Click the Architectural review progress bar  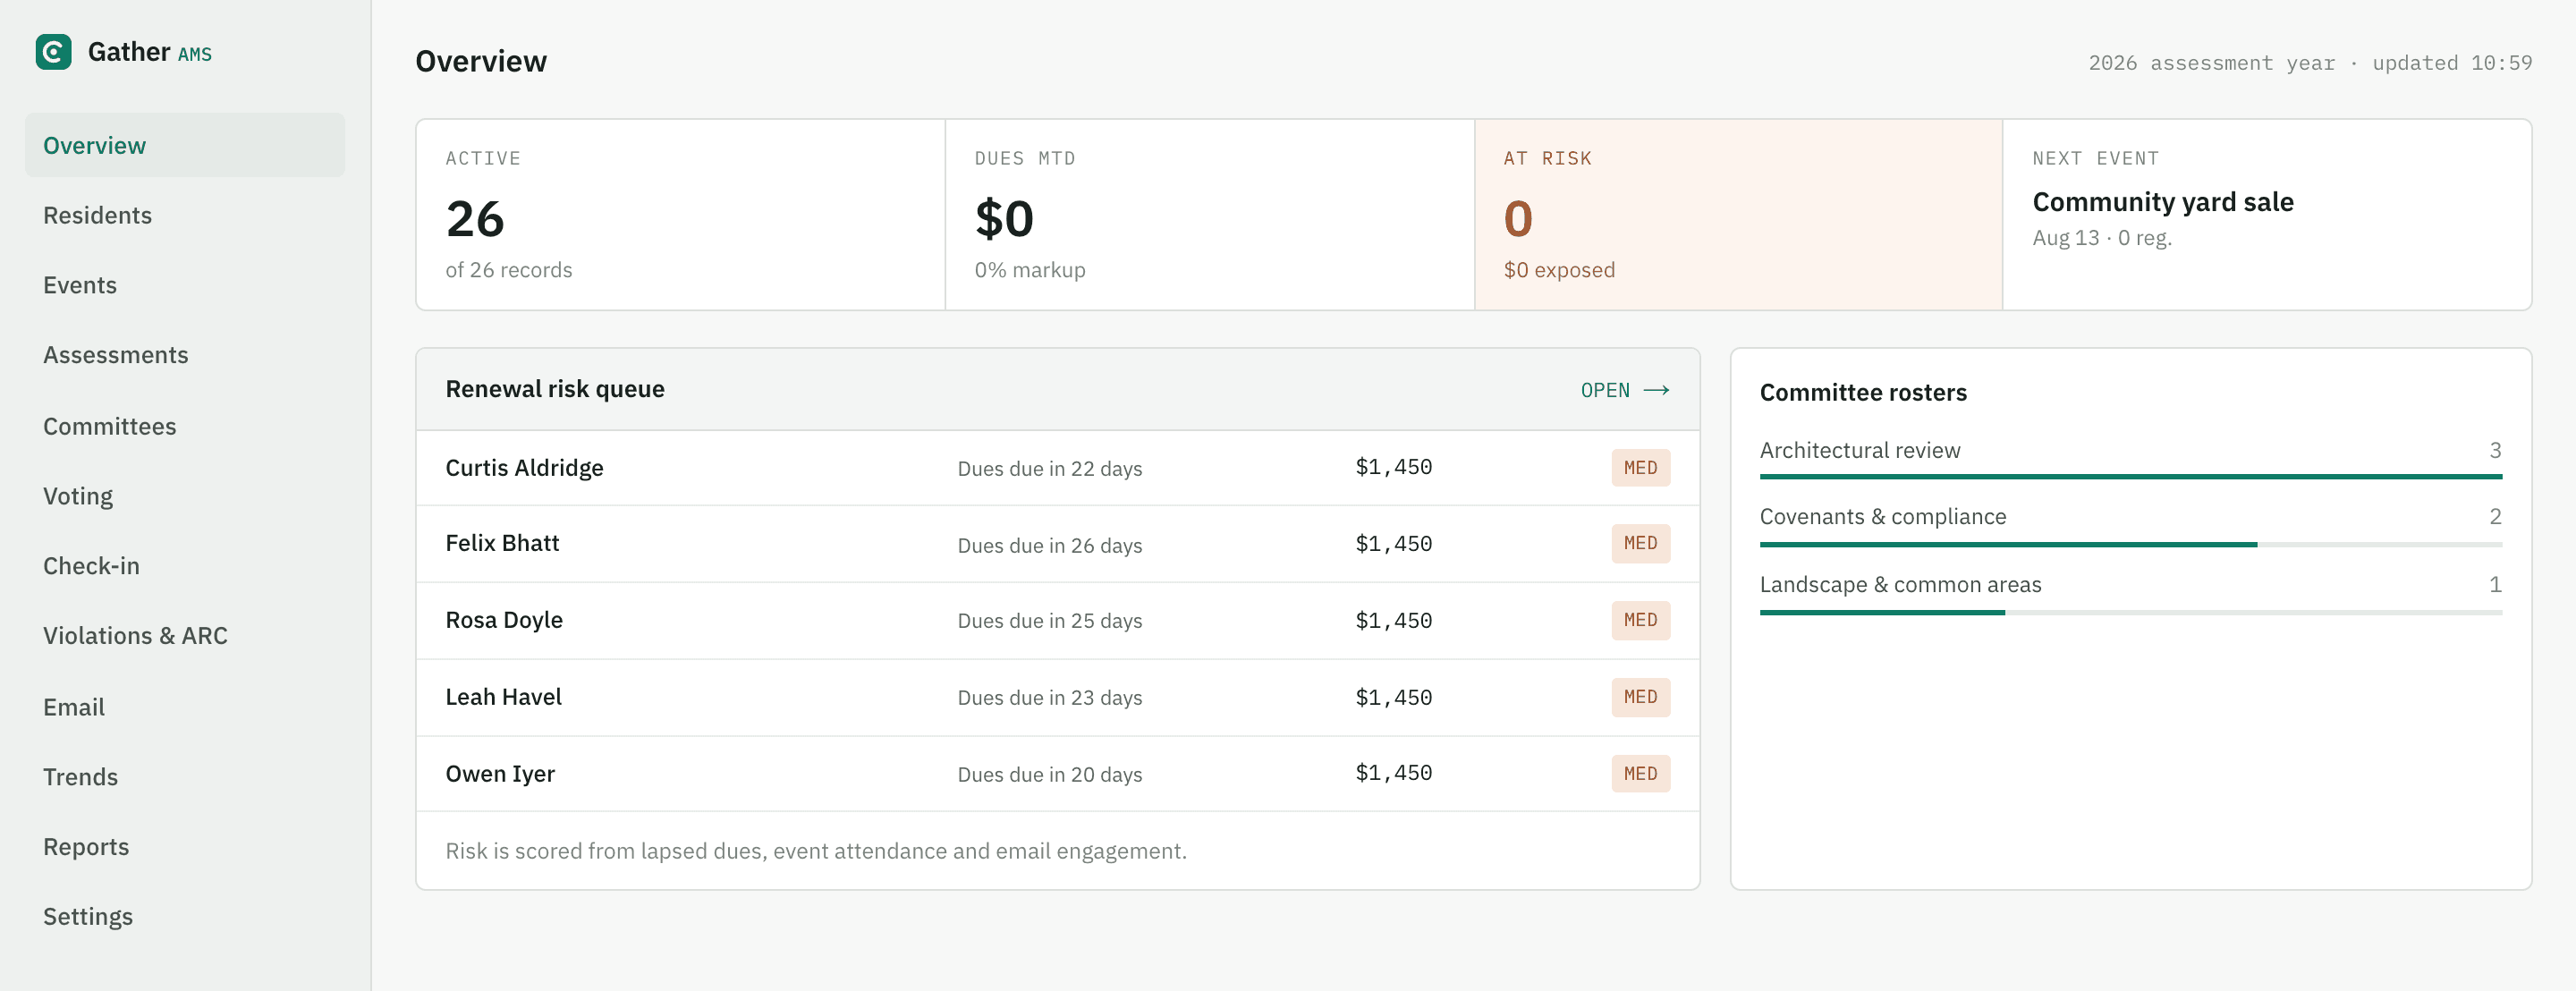pyautogui.click(x=2131, y=477)
